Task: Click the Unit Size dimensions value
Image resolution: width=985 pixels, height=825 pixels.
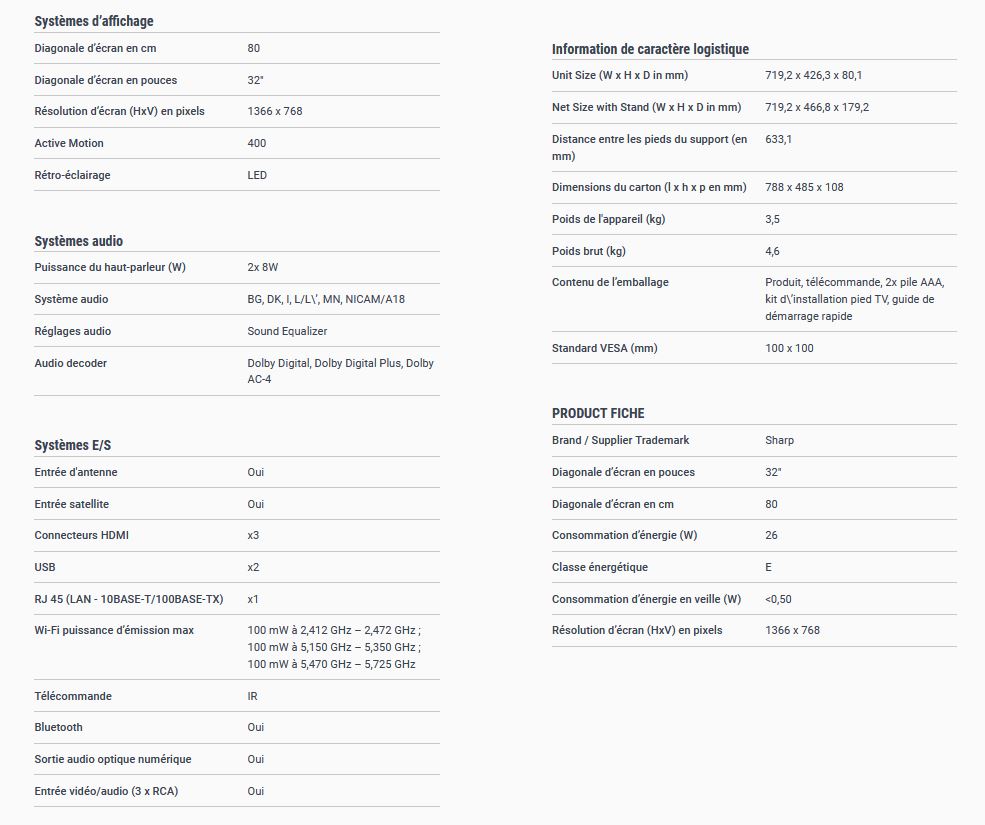Action: [x=813, y=75]
